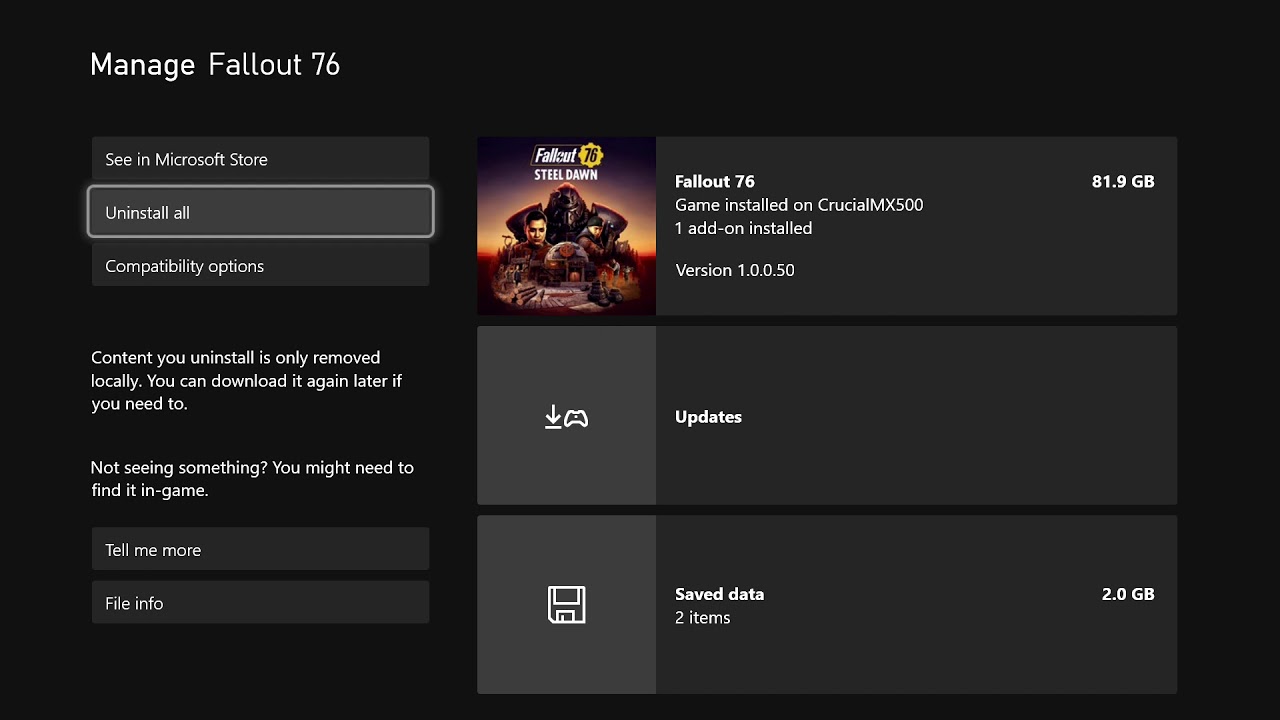Image resolution: width=1280 pixels, height=720 pixels.
Task: Click the Saved data floppy disk icon
Action: coord(566,605)
